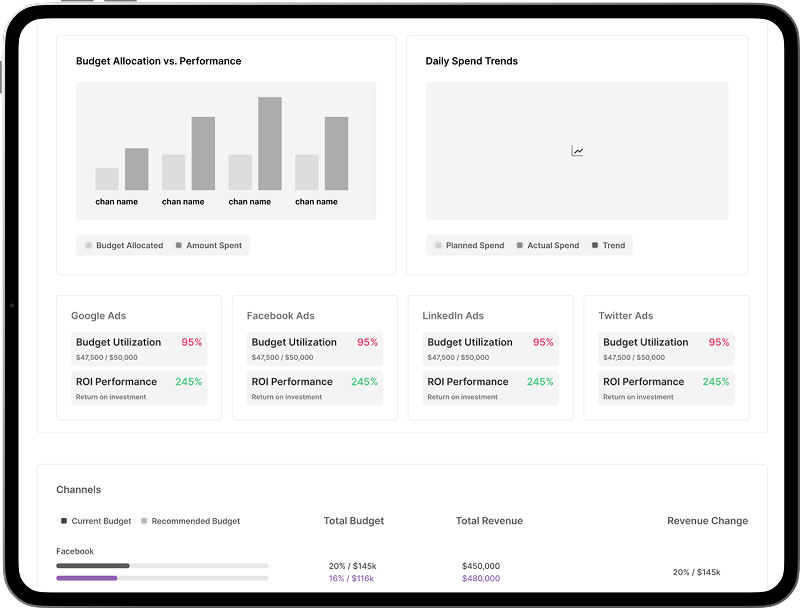The image size is (800, 608).
Task: Select Google Ads Budget Utilization 95% value
Action: click(192, 342)
